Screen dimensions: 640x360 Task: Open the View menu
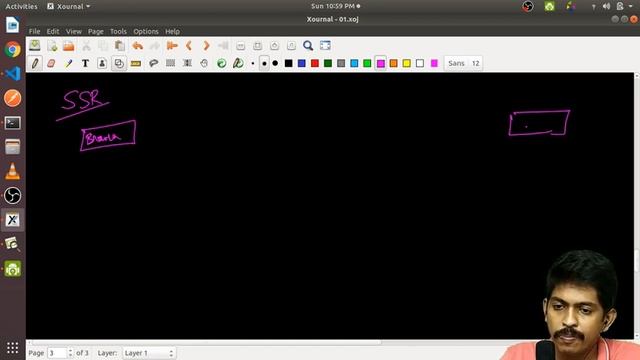(73, 31)
